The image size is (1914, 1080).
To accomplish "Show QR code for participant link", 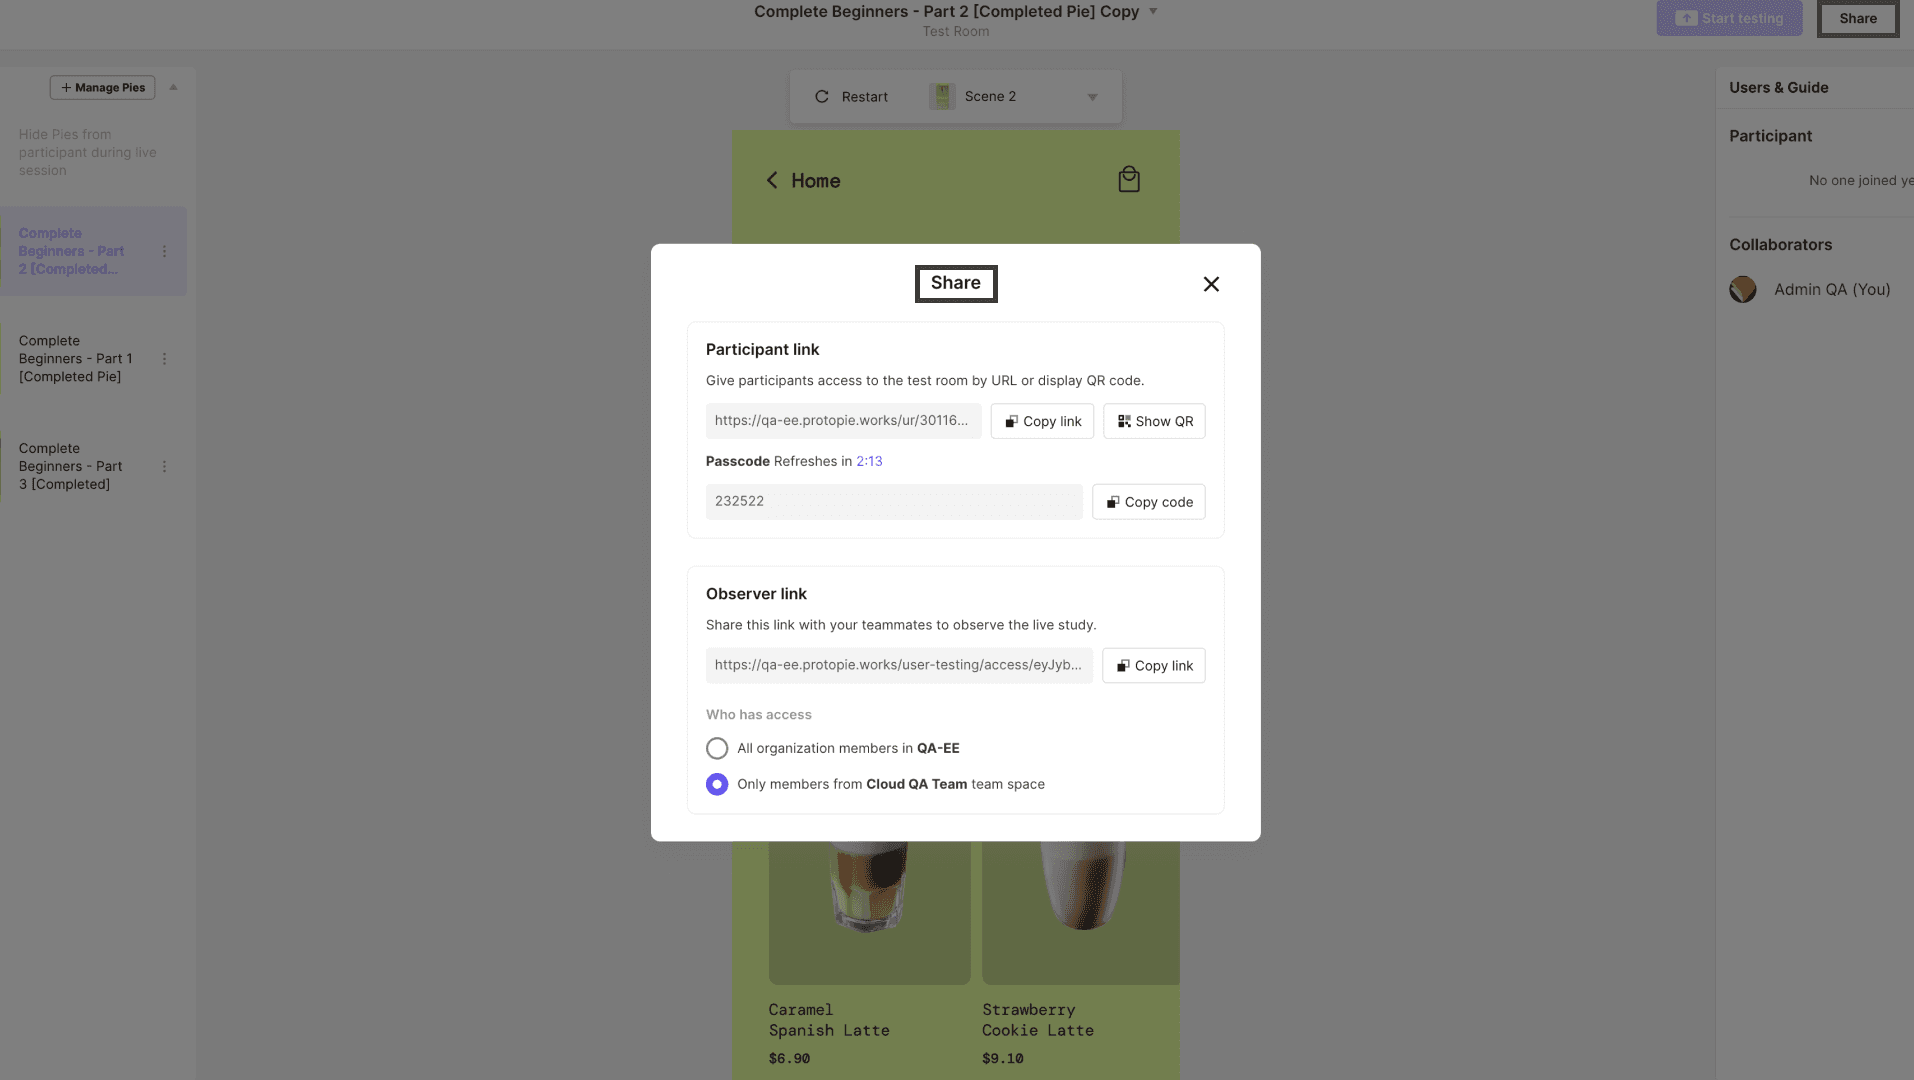I will point(1154,421).
